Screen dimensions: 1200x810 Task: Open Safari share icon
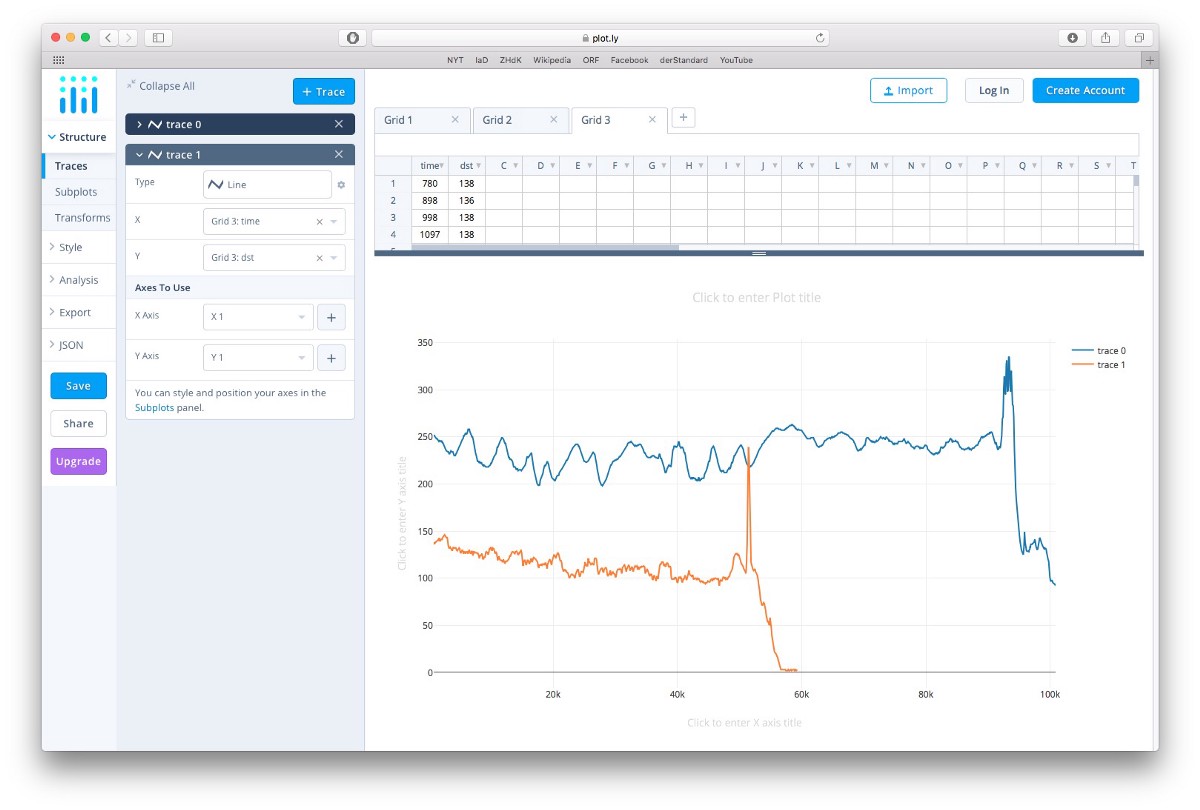tap(1106, 38)
